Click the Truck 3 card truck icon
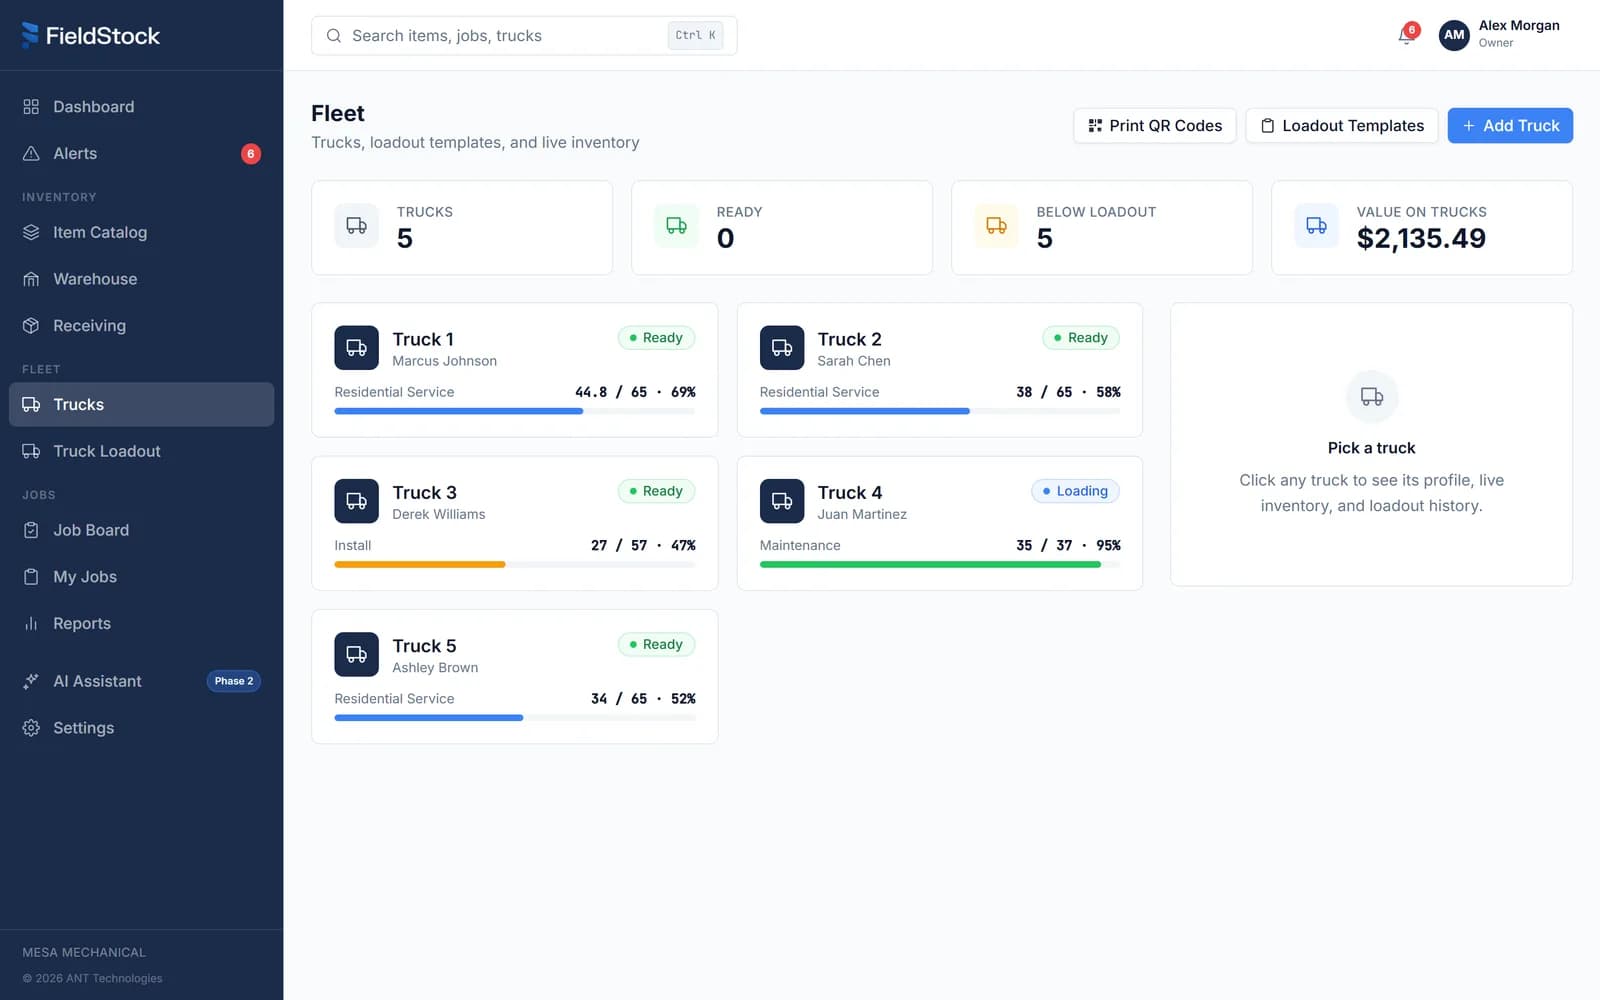Screen dimensions: 1600x1000 click(356, 501)
